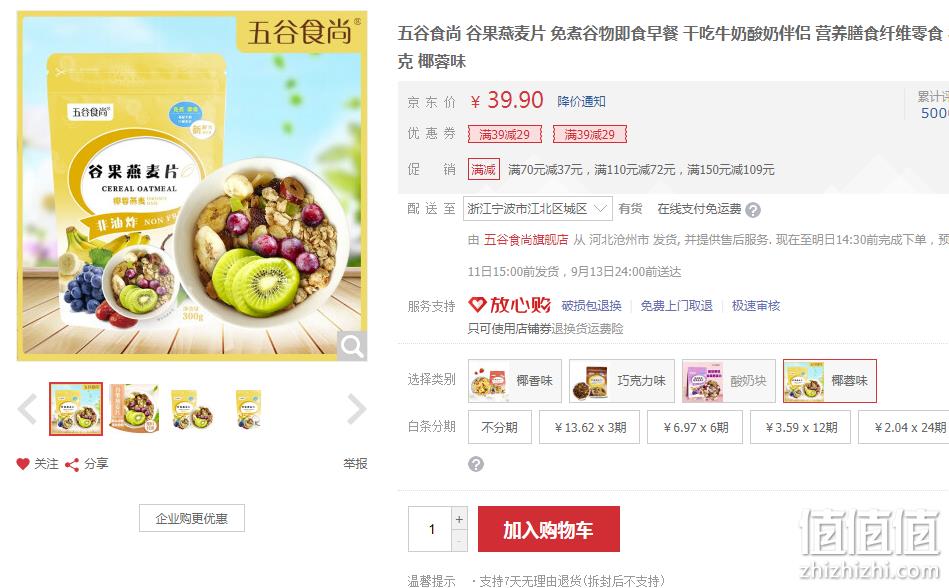949x588 pixels.
Task: Choose the 不分期 installment option
Action: 499,427
